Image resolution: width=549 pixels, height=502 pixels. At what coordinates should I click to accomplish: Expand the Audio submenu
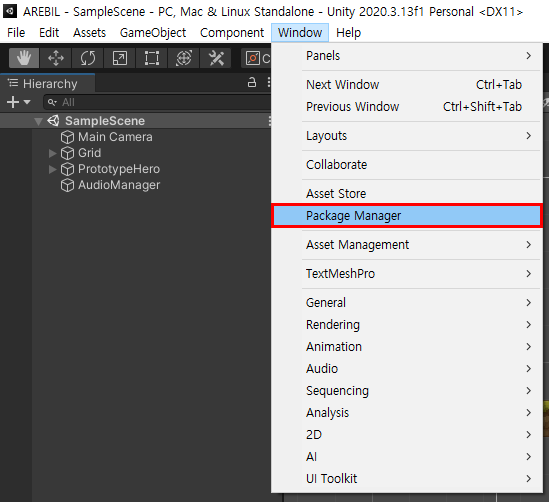pyautogui.click(x=407, y=369)
